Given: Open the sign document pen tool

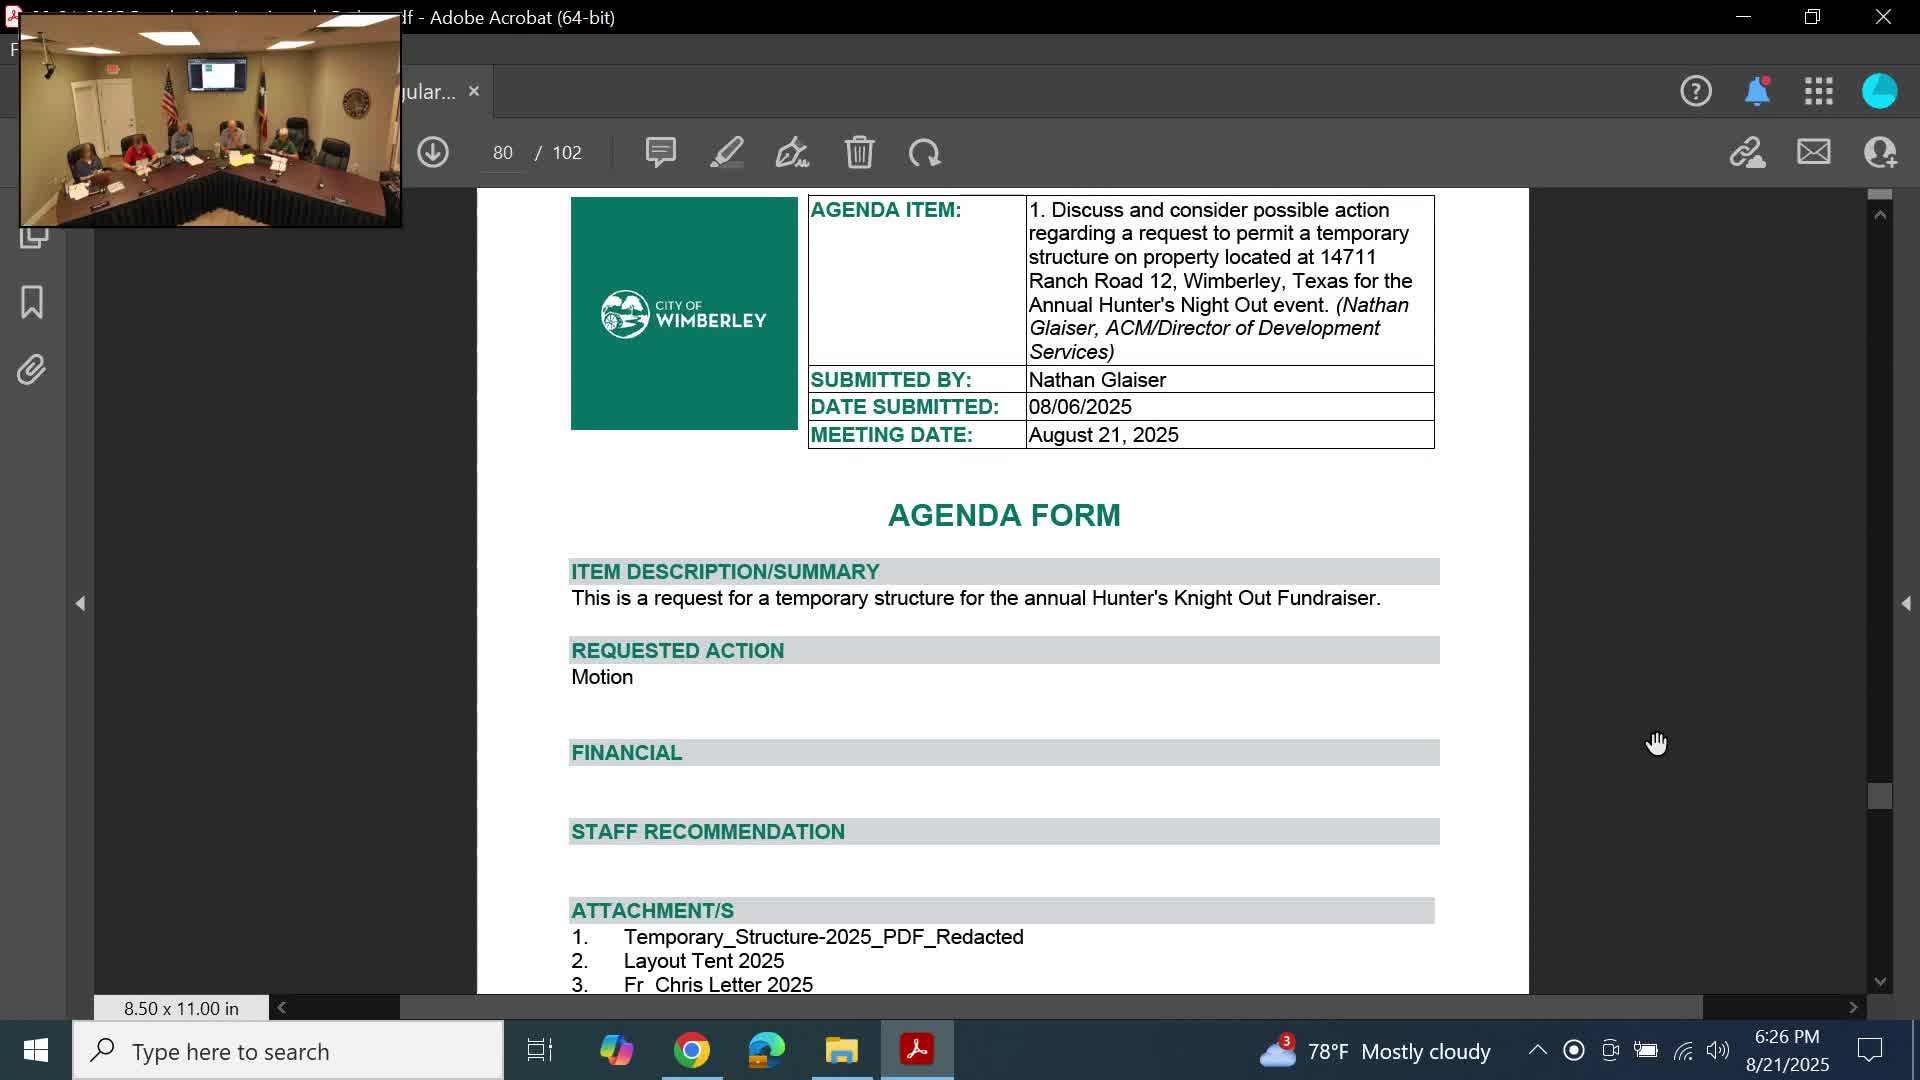Looking at the screenshot, I should 792,152.
